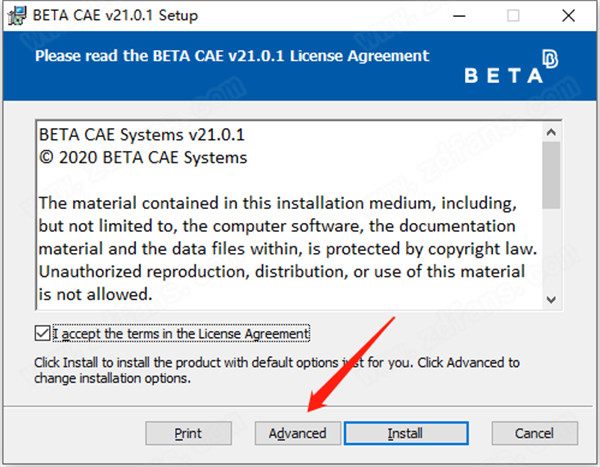Click the 'BETA CAE v21.0.1 Setup' title text
This screenshot has width=600, height=467.
point(115,16)
